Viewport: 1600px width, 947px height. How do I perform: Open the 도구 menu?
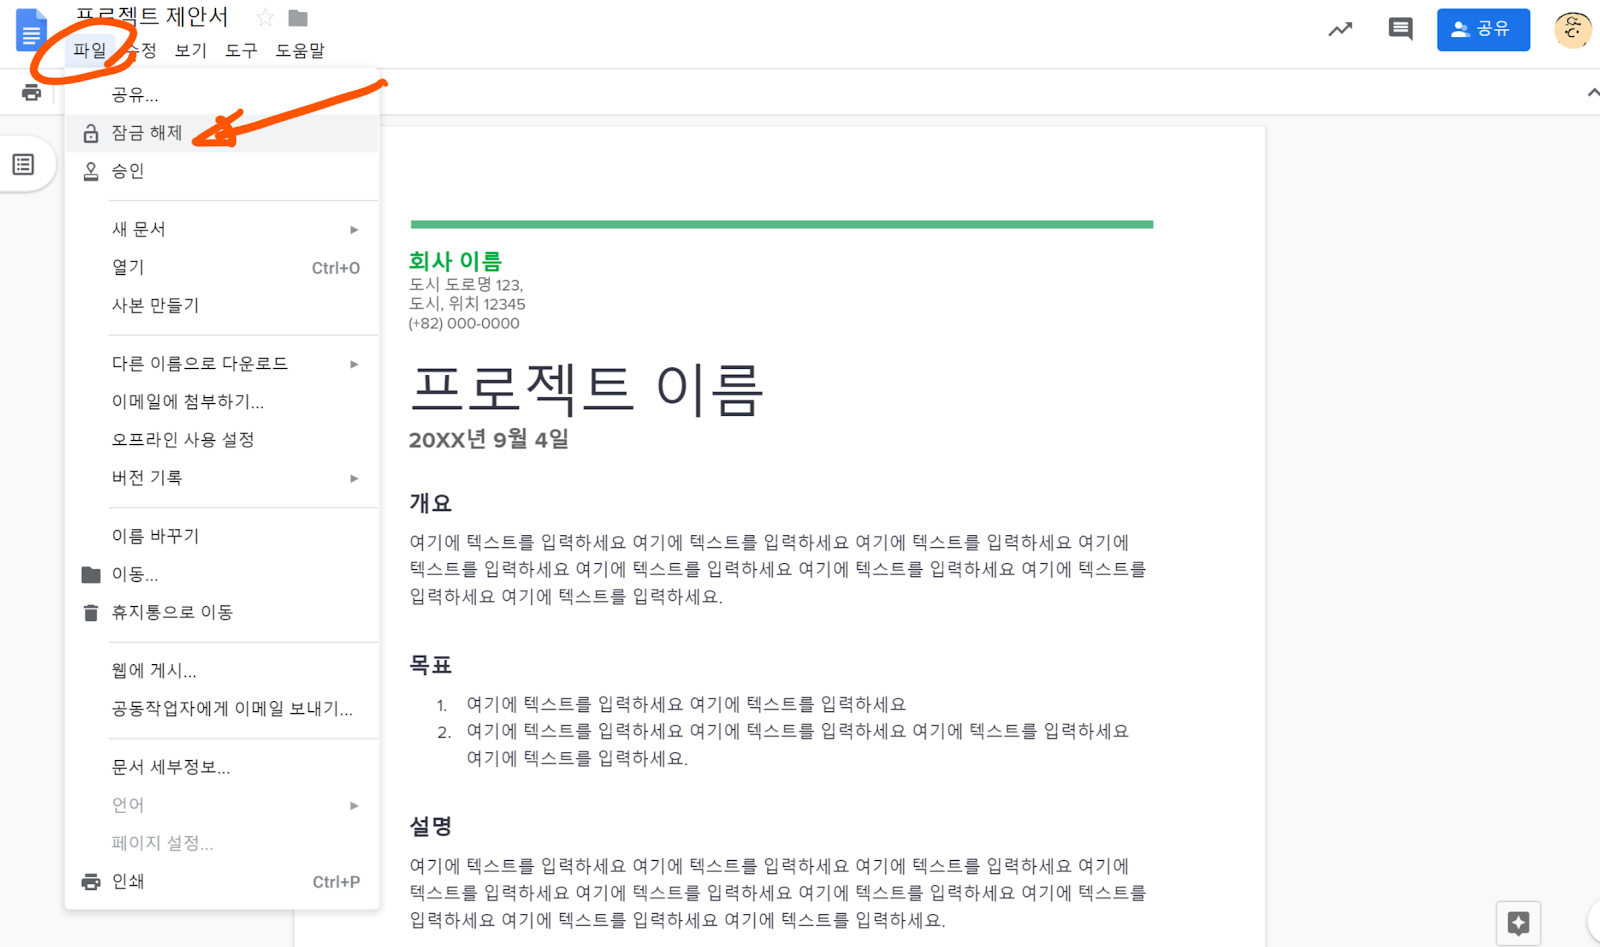[x=240, y=50]
